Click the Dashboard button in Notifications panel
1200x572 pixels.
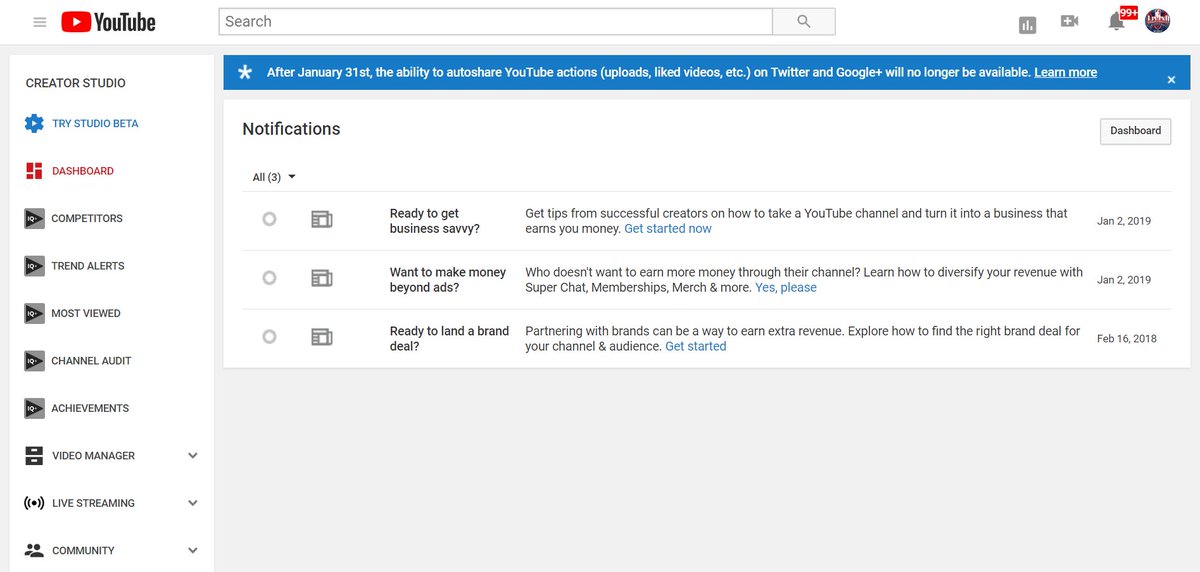tap(1135, 131)
